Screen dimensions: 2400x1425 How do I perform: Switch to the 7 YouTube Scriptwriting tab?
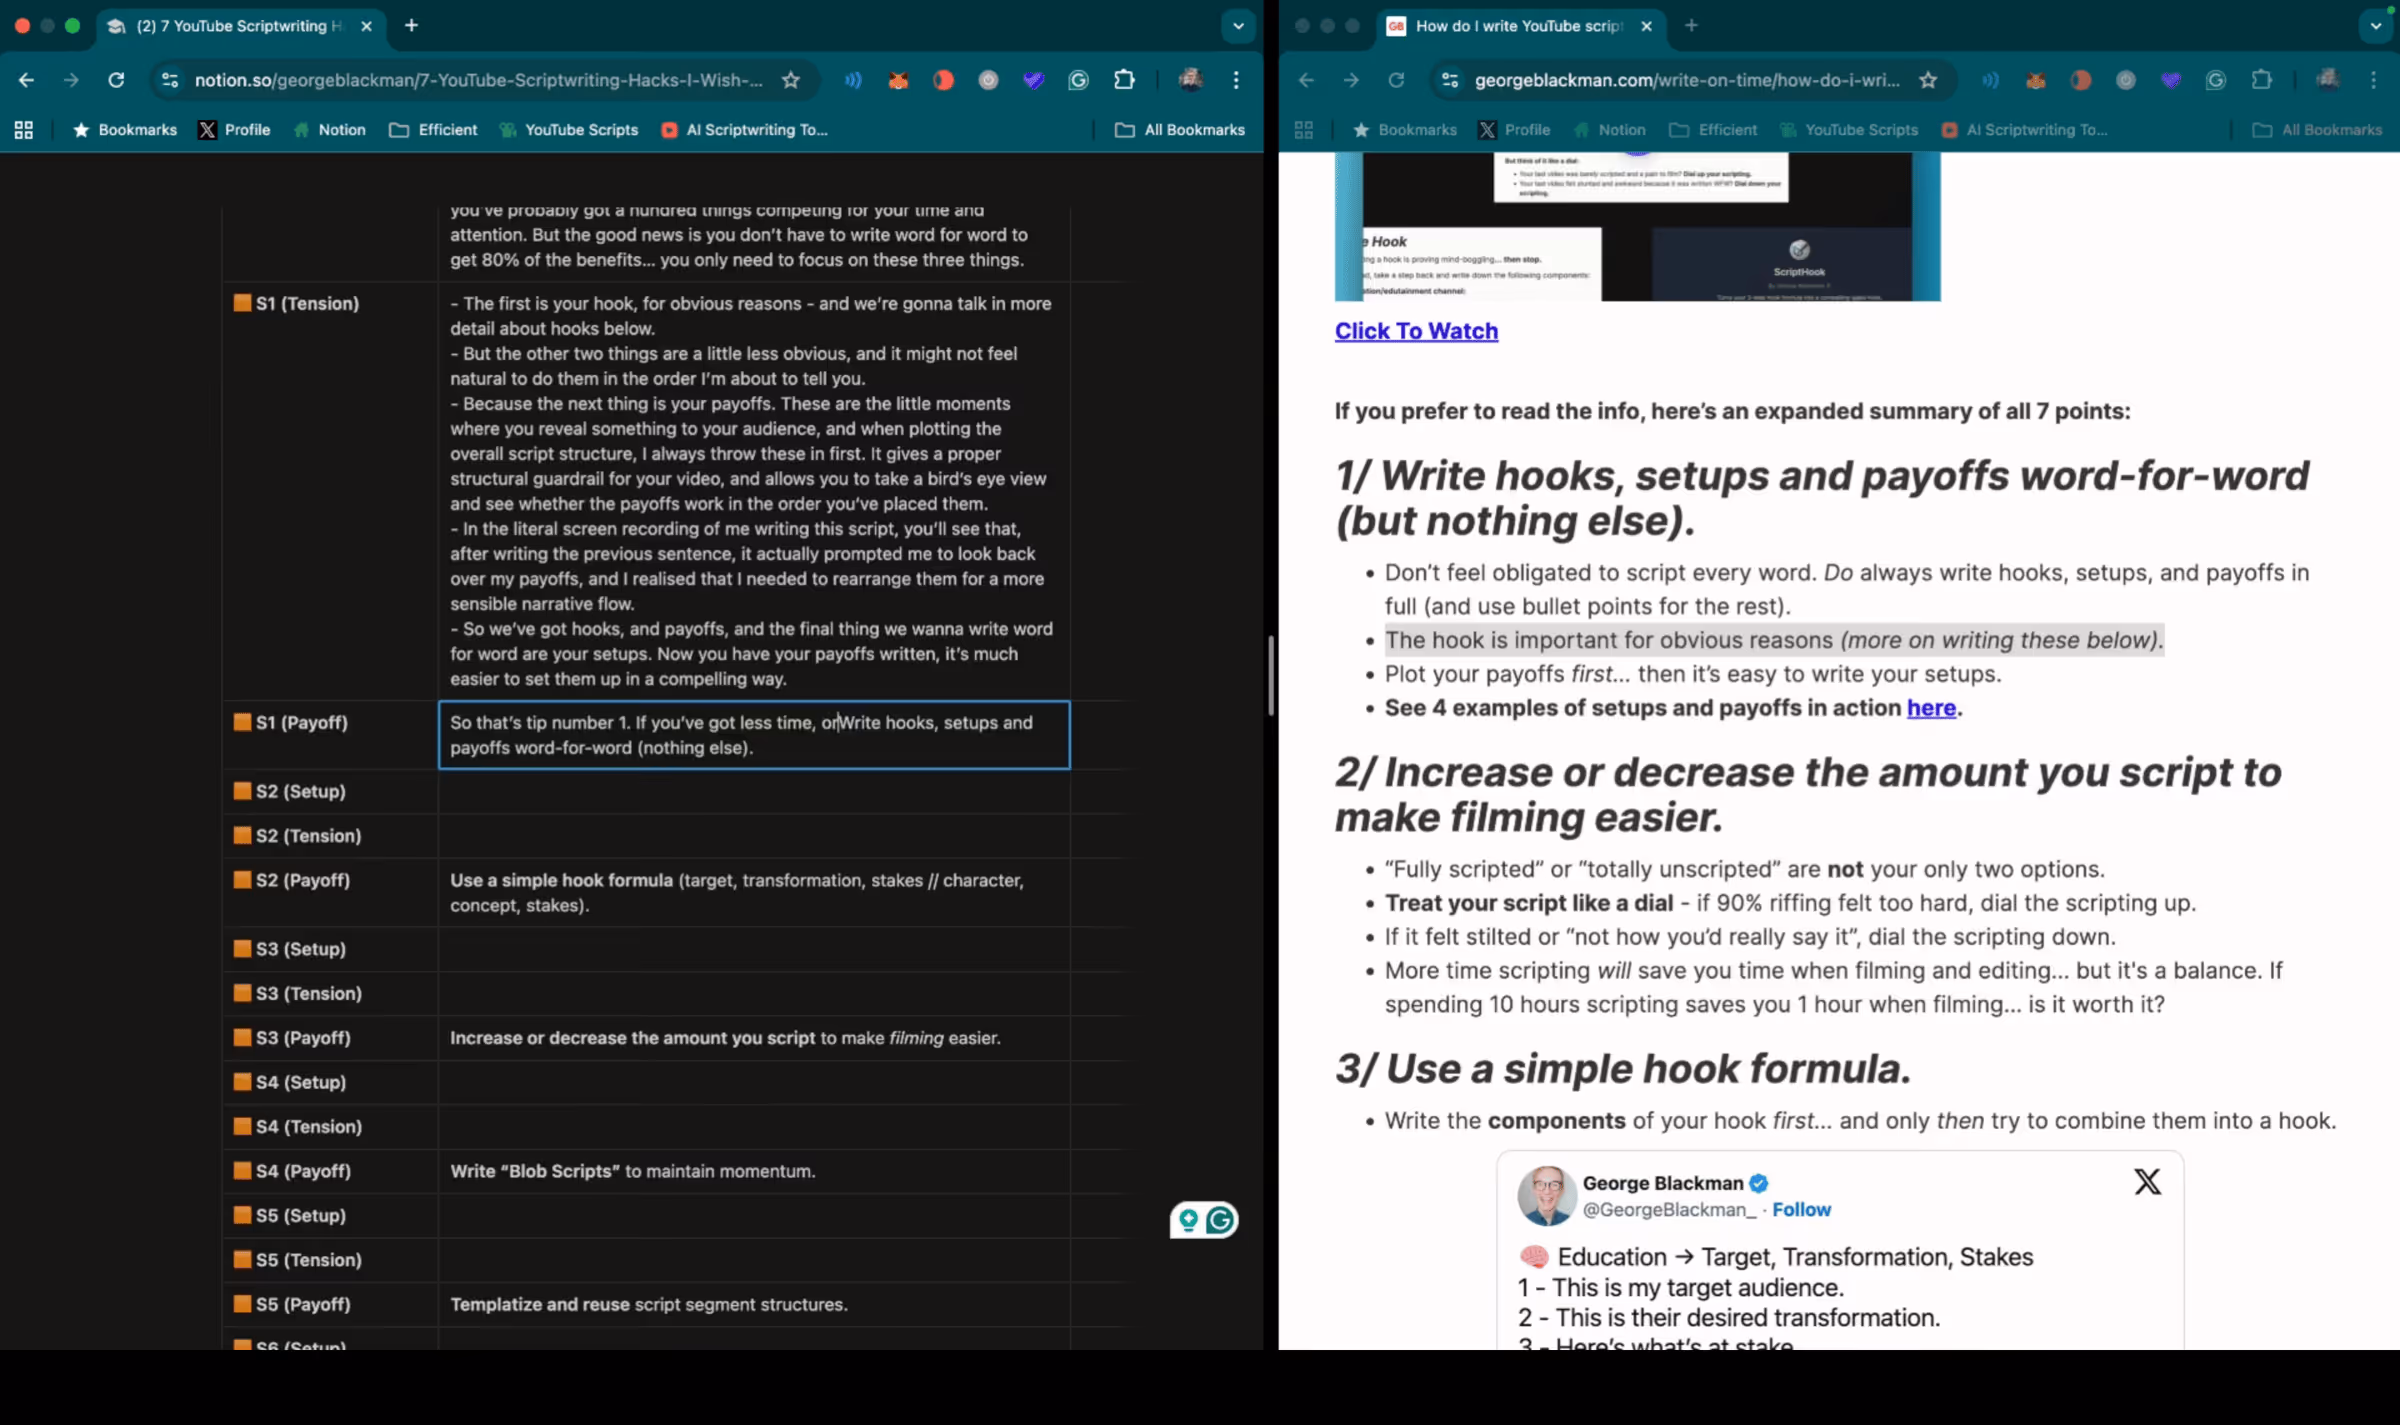coord(238,26)
